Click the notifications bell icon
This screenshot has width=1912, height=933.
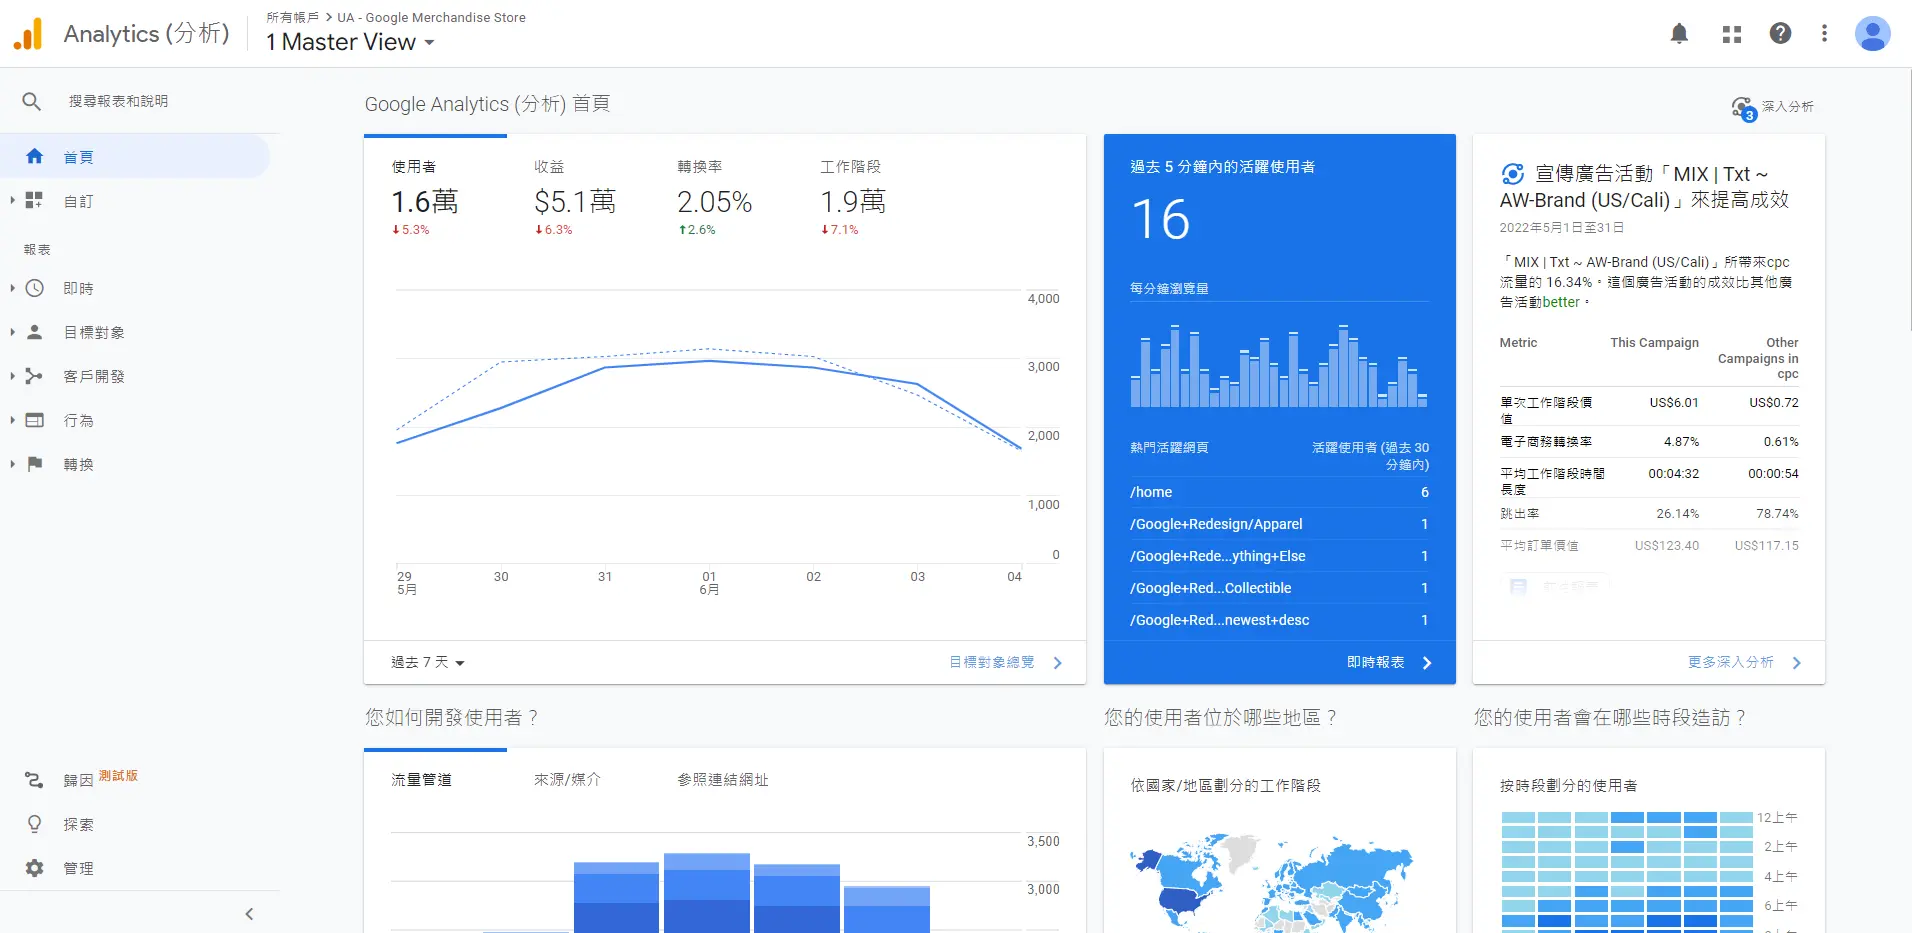tap(1679, 34)
